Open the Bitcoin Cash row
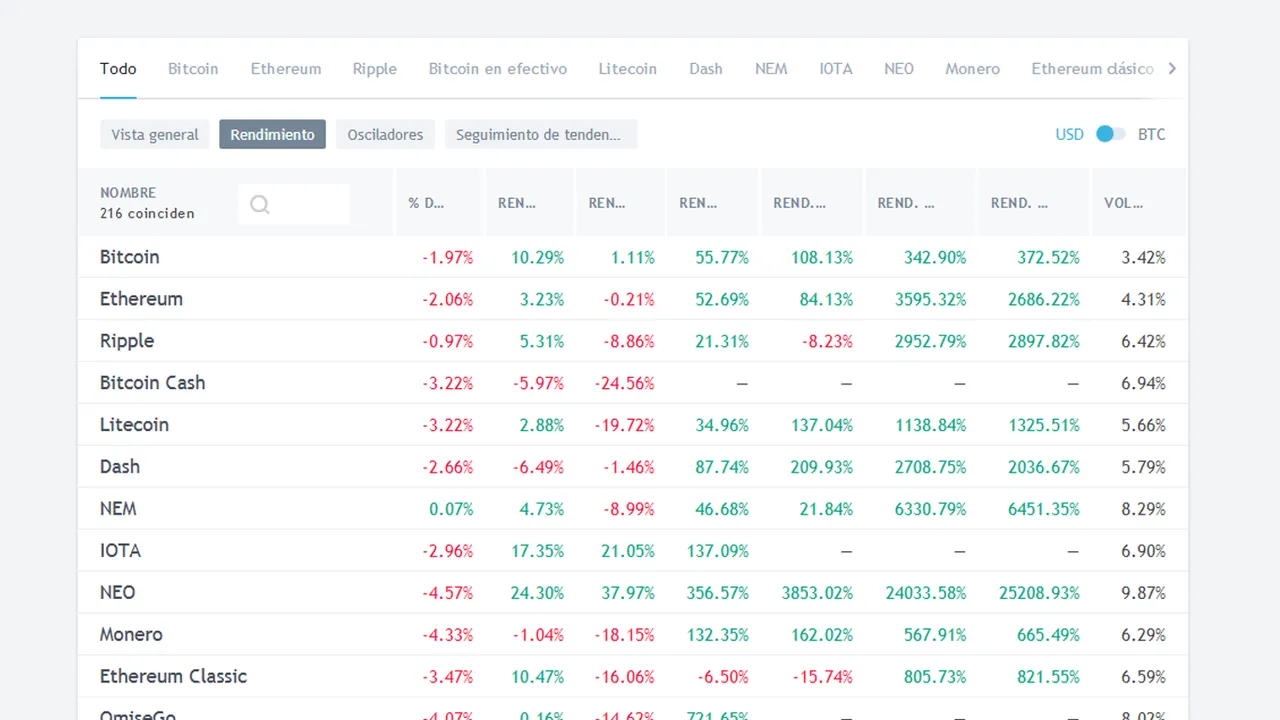 633,383
